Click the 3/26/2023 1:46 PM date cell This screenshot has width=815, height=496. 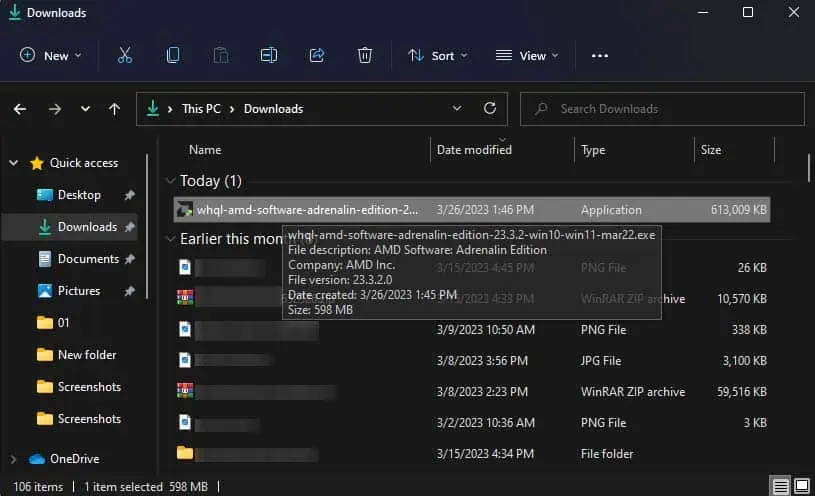click(485, 210)
